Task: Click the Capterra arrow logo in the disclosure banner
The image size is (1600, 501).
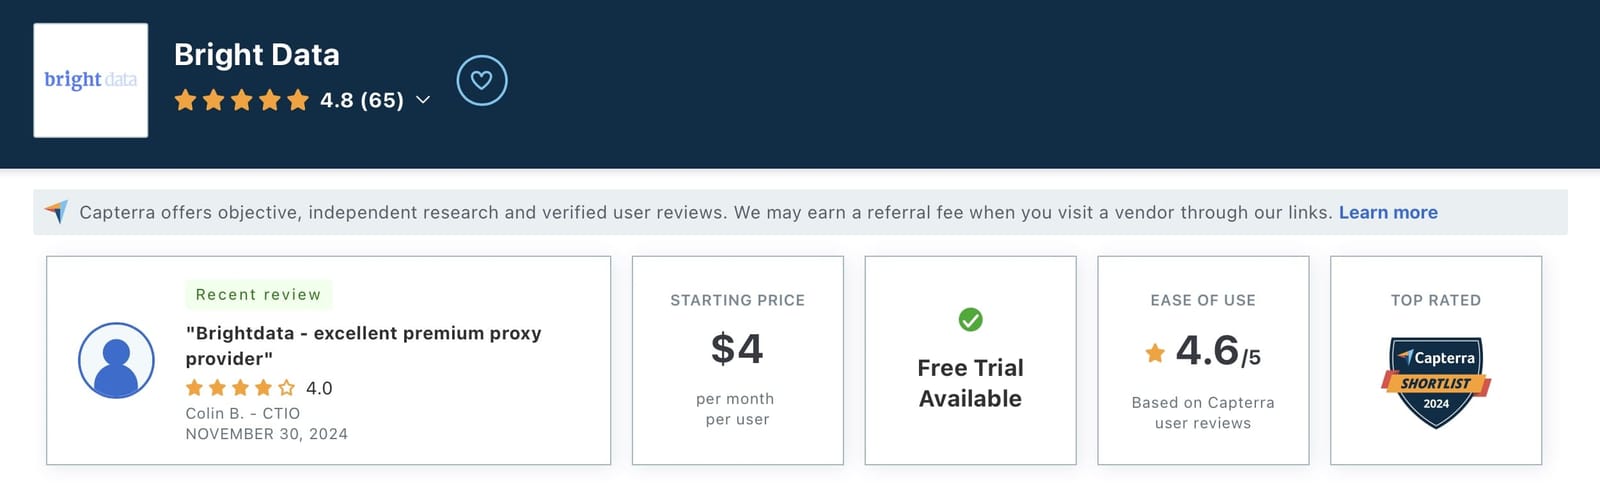Action: tap(57, 212)
